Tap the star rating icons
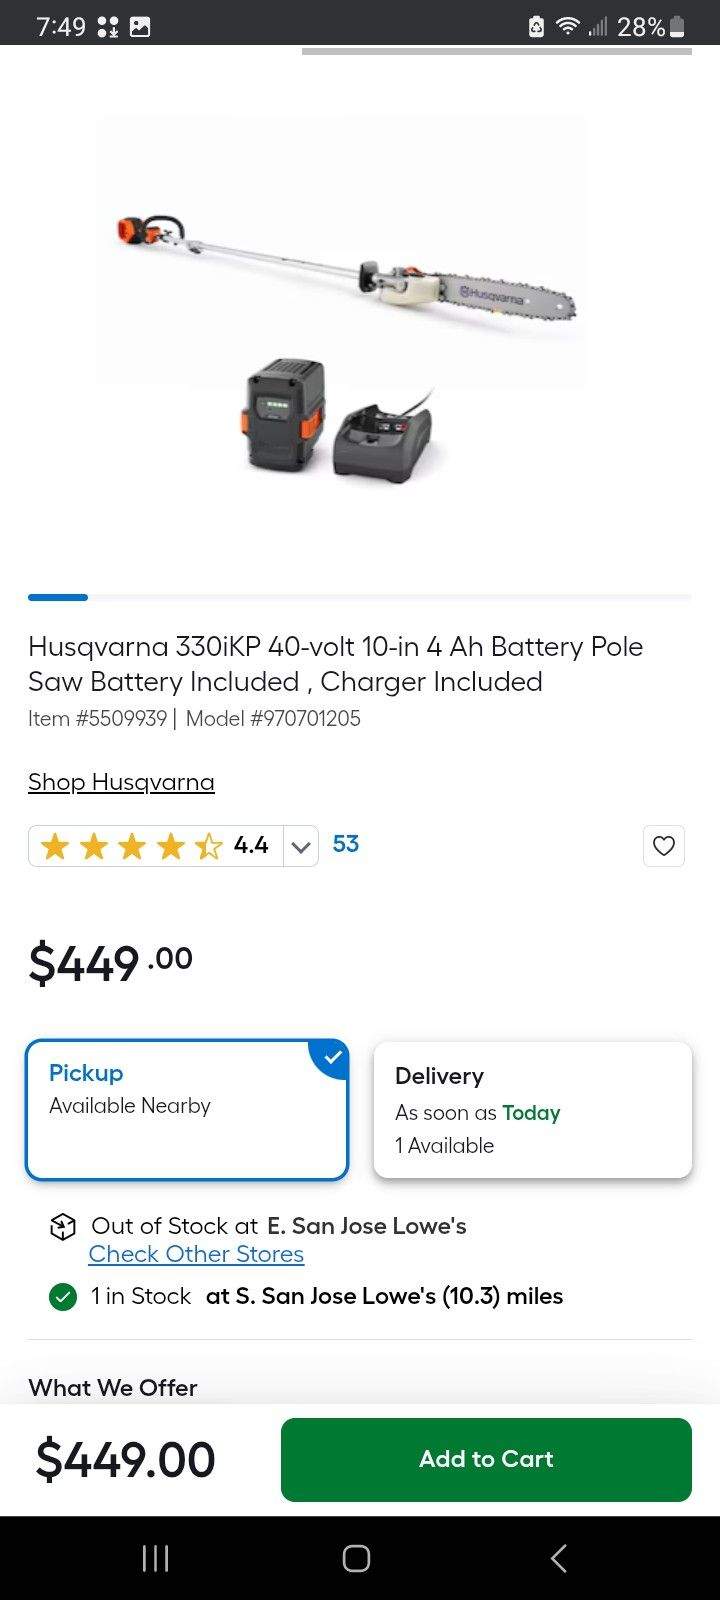Viewport: 720px width, 1600px height. (x=131, y=846)
